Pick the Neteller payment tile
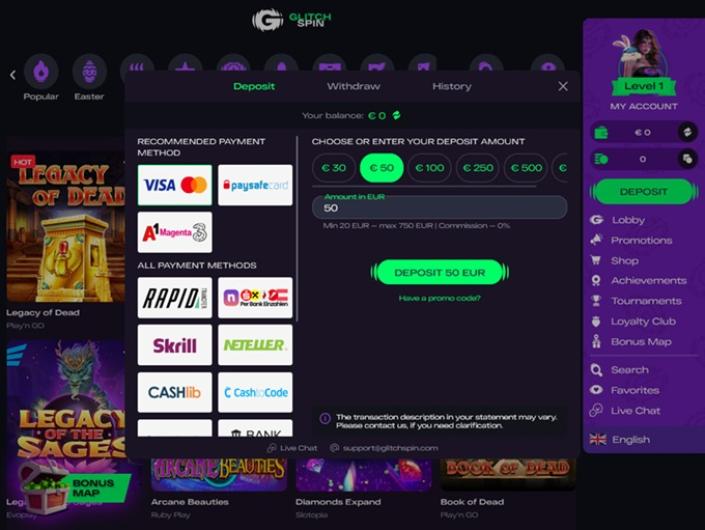Image resolution: width=705 pixels, height=530 pixels. (255, 345)
